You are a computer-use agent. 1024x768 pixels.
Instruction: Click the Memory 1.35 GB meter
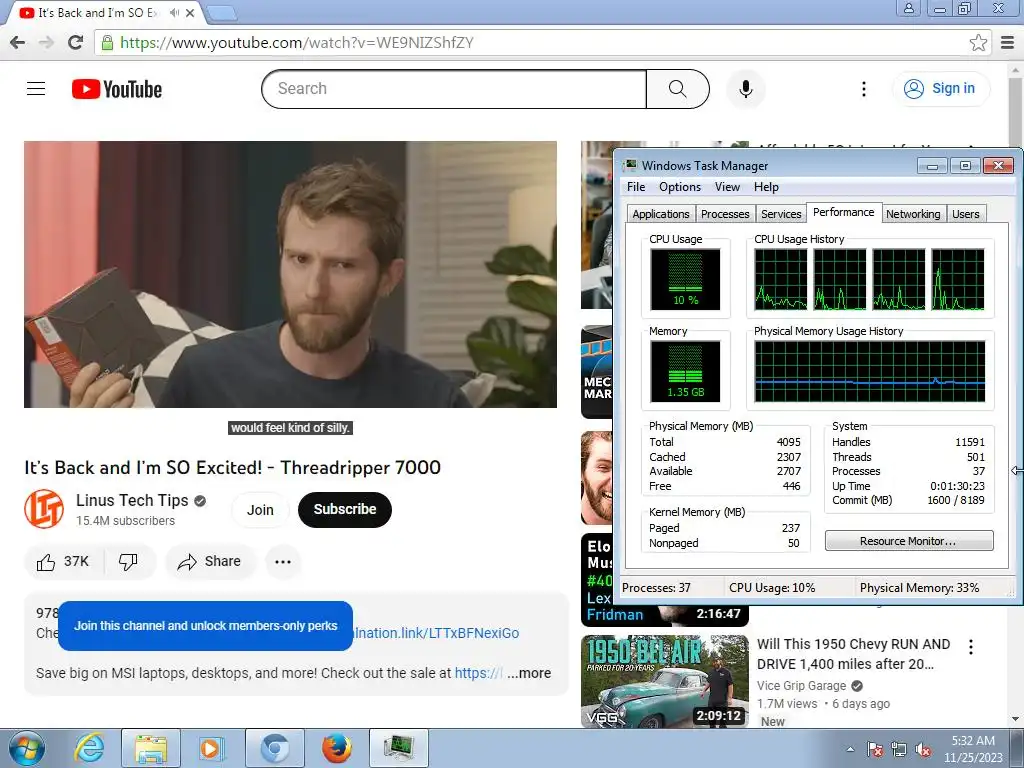pos(685,371)
